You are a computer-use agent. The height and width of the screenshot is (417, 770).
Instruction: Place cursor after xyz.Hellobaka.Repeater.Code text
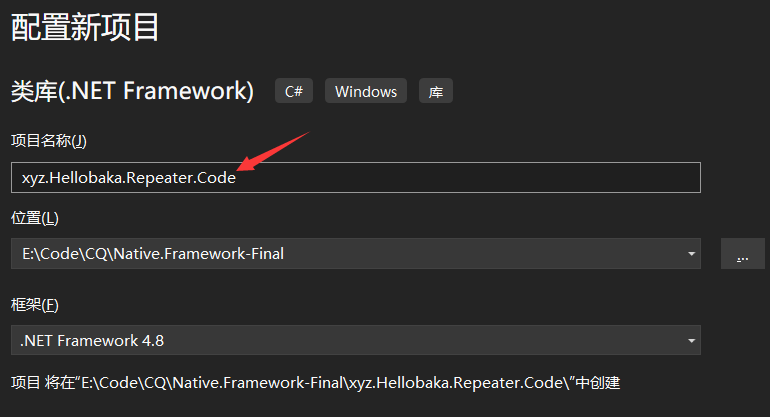click(237, 178)
